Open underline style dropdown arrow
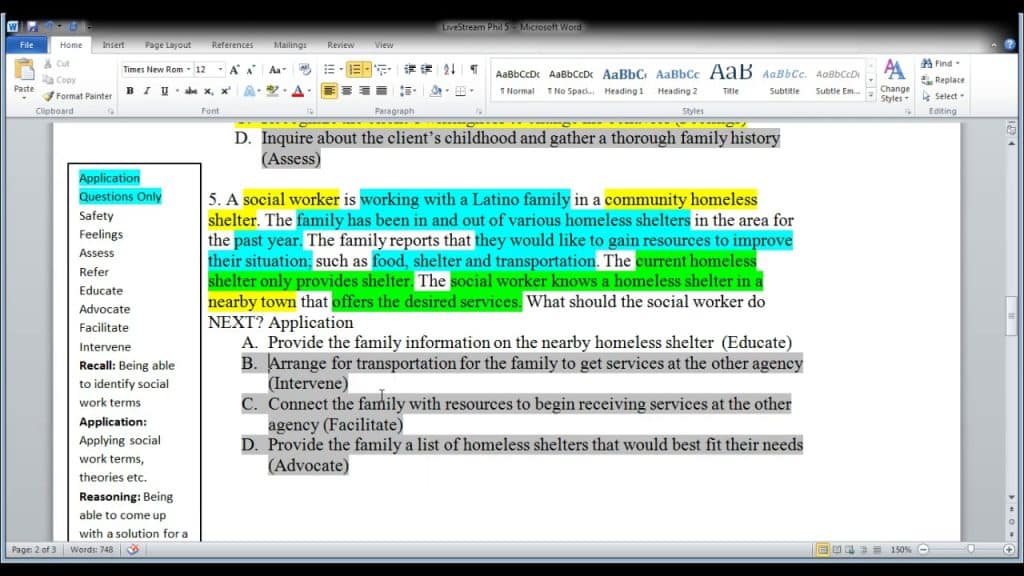This screenshot has height=576, width=1024. (x=177, y=91)
